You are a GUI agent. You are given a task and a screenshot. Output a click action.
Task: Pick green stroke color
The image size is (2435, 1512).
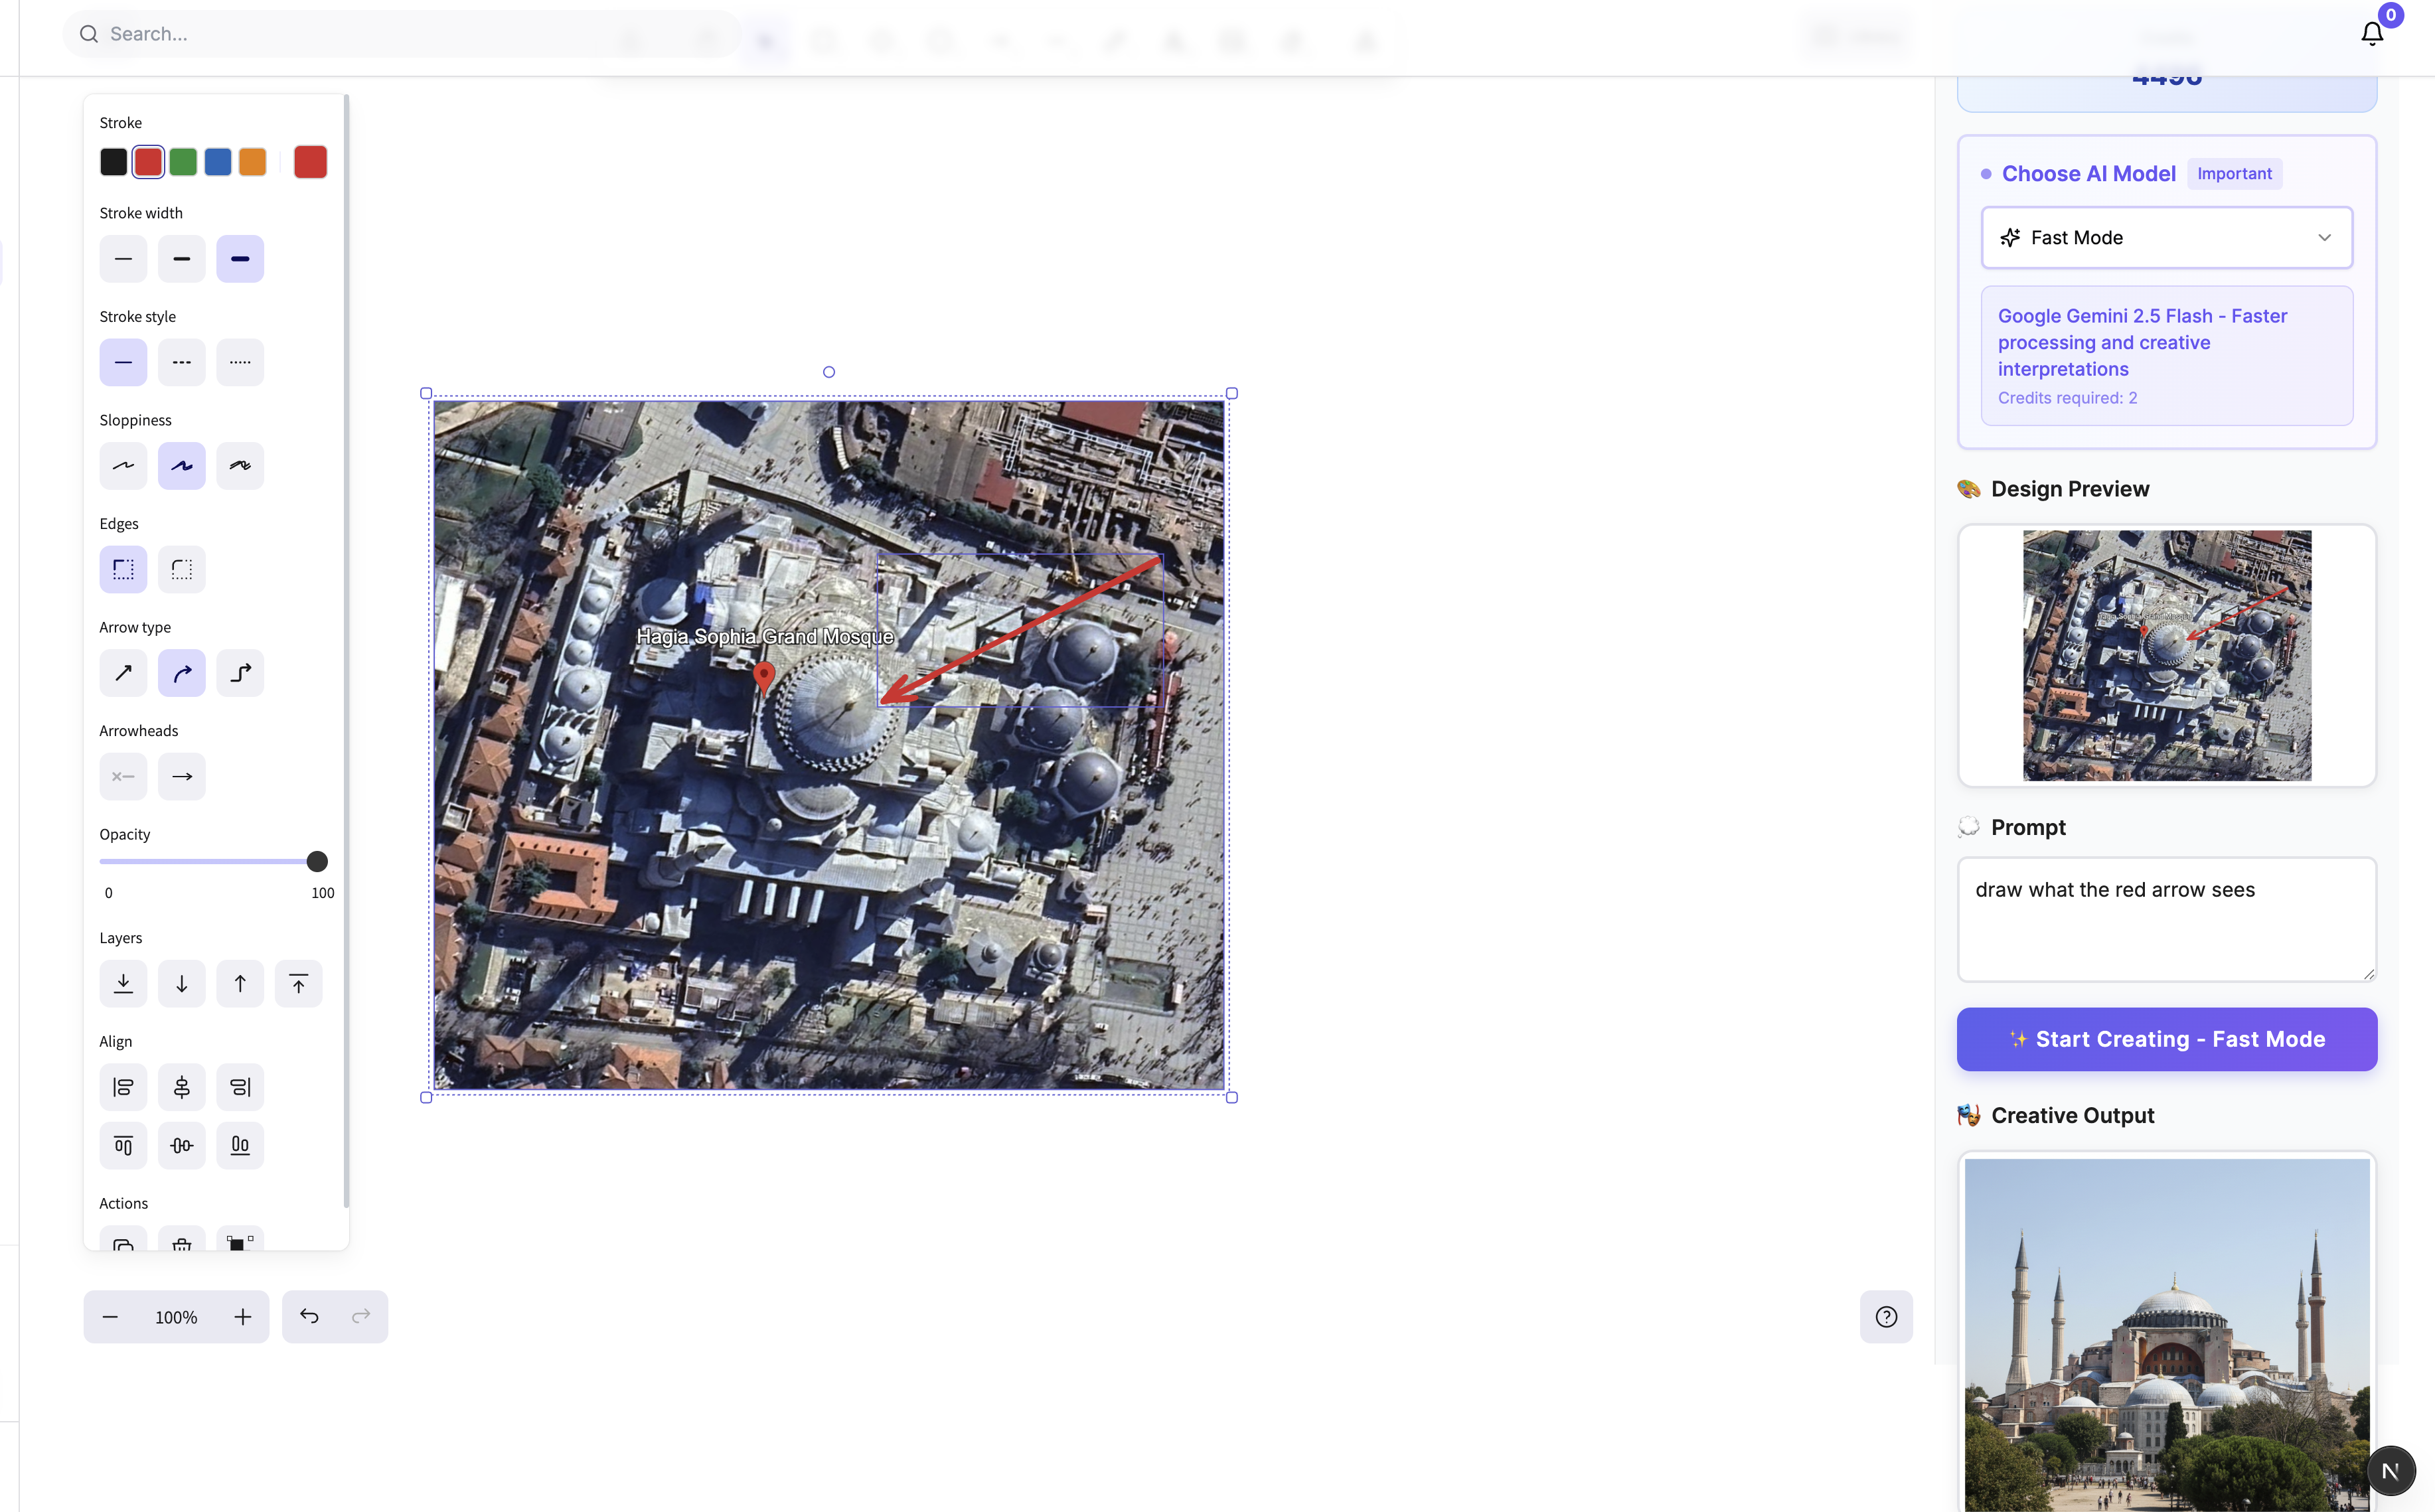click(x=183, y=162)
